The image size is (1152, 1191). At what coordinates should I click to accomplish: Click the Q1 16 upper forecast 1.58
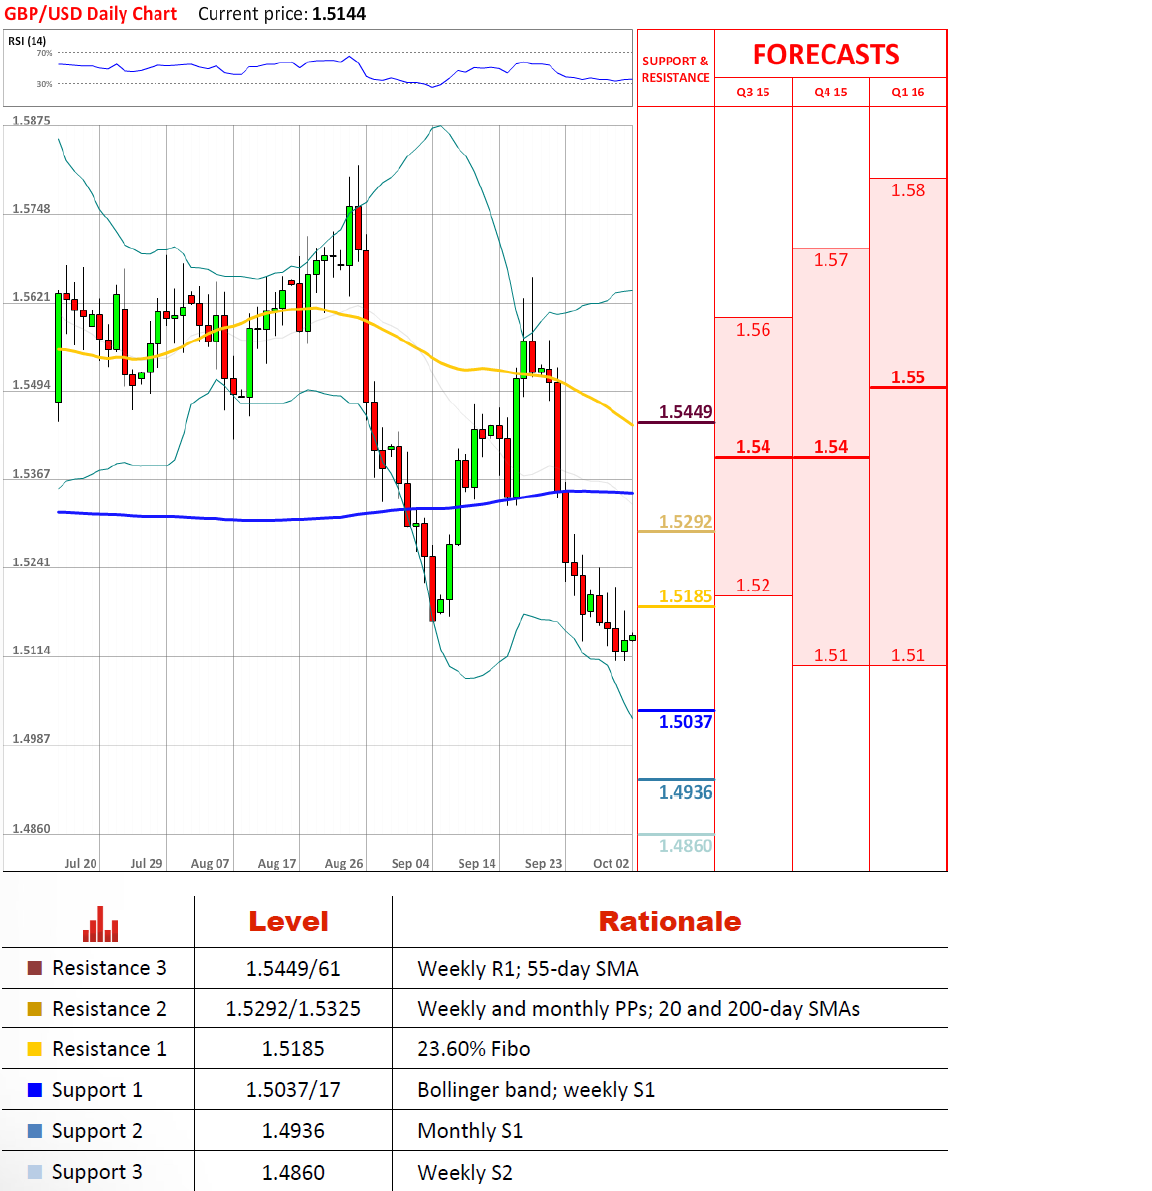pyautogui.click(x=907, y=190)
